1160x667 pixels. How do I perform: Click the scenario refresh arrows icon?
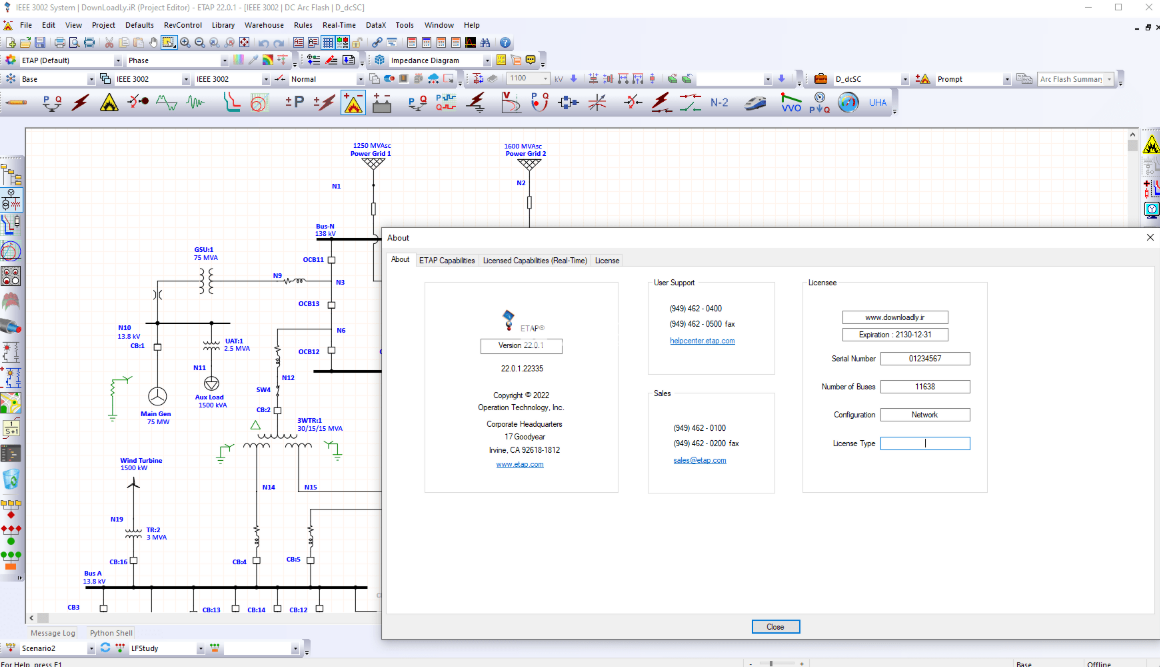click(x=105, y=649)
